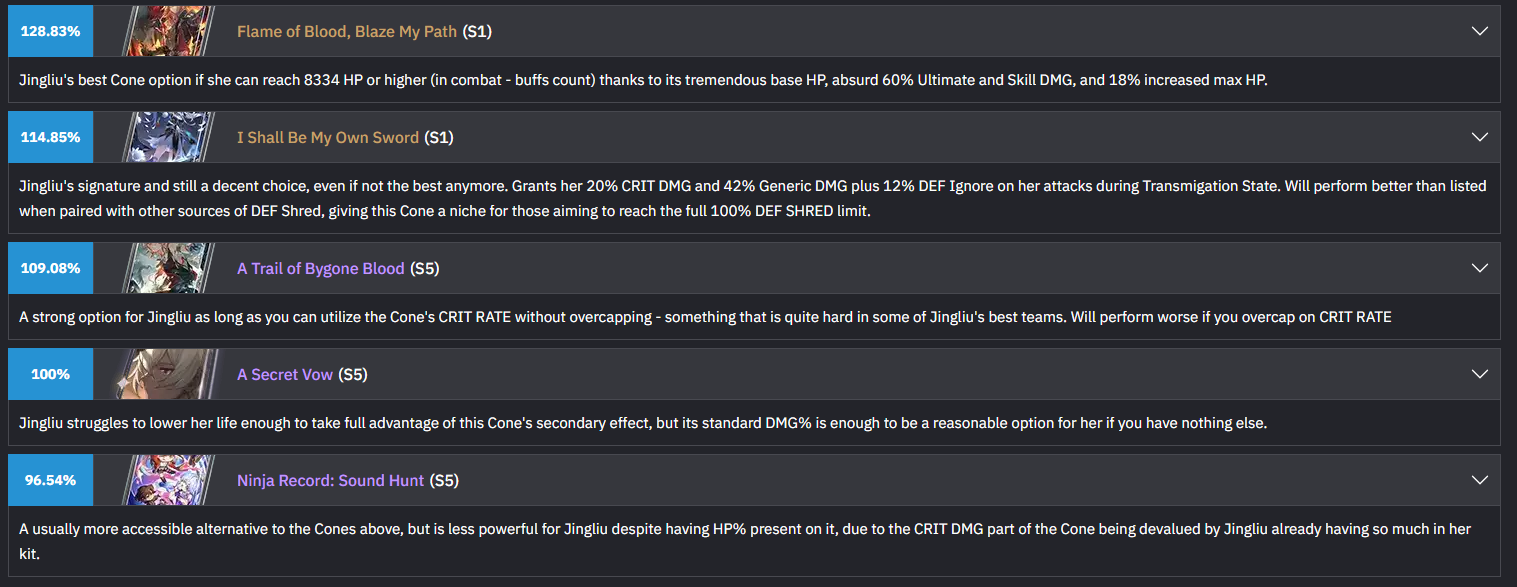Screen dimensions: 1517x587
Task: Click the 114.85% performance badge
Action: (50, 137)
